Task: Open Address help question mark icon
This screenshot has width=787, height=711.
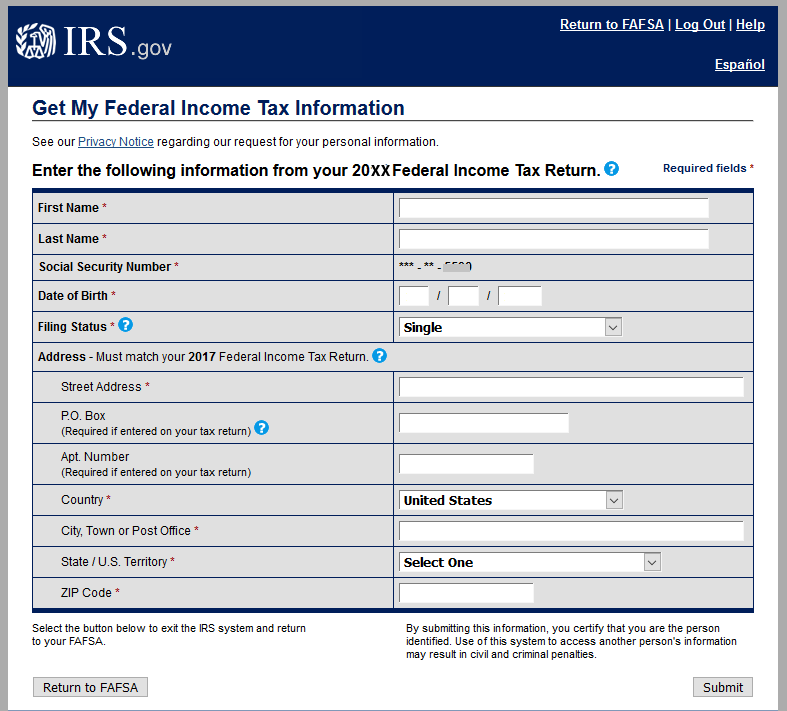Action: (x=379, y=356)
